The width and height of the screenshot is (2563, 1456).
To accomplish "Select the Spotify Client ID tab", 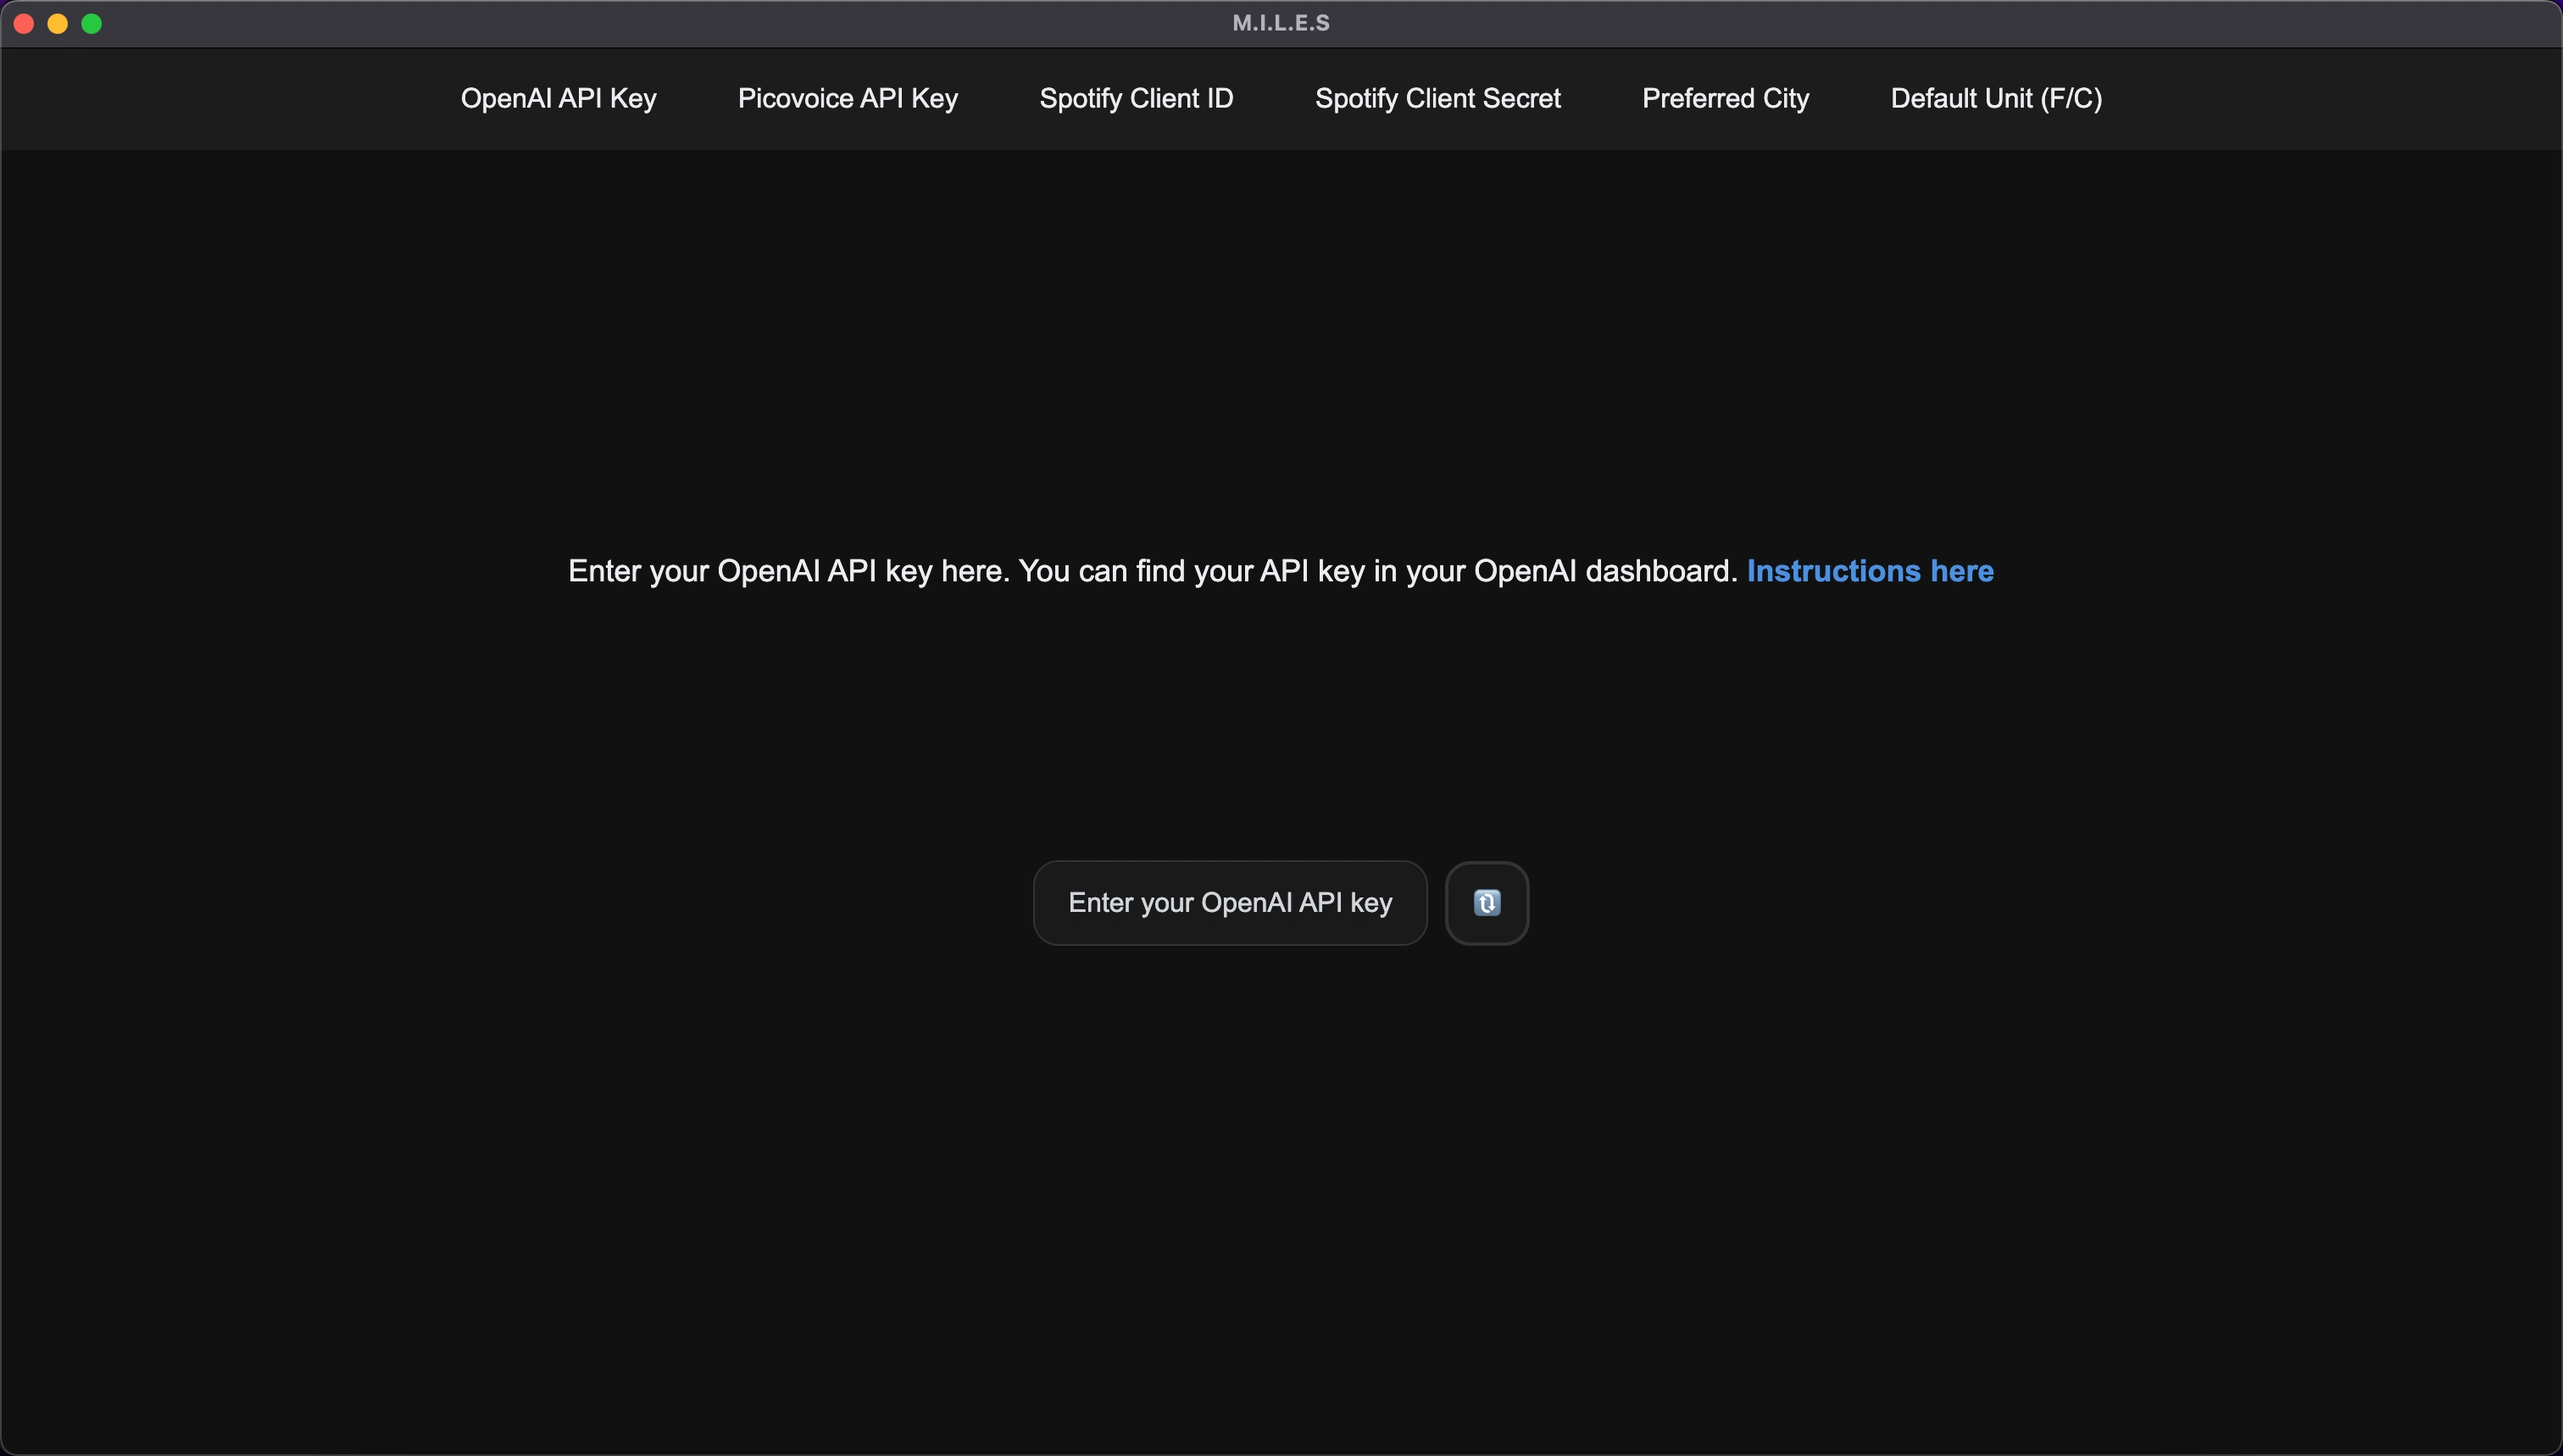I will (1136, 98).
